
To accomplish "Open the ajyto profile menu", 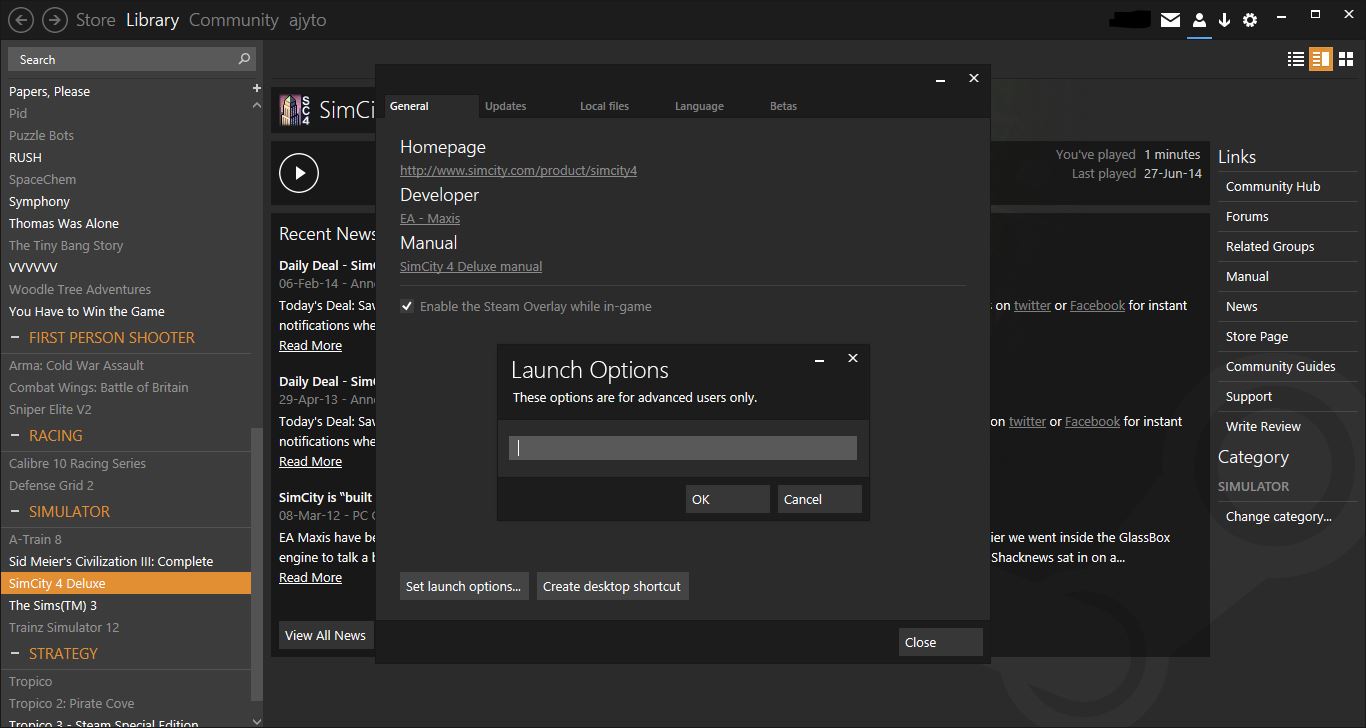I will (308, 20).
